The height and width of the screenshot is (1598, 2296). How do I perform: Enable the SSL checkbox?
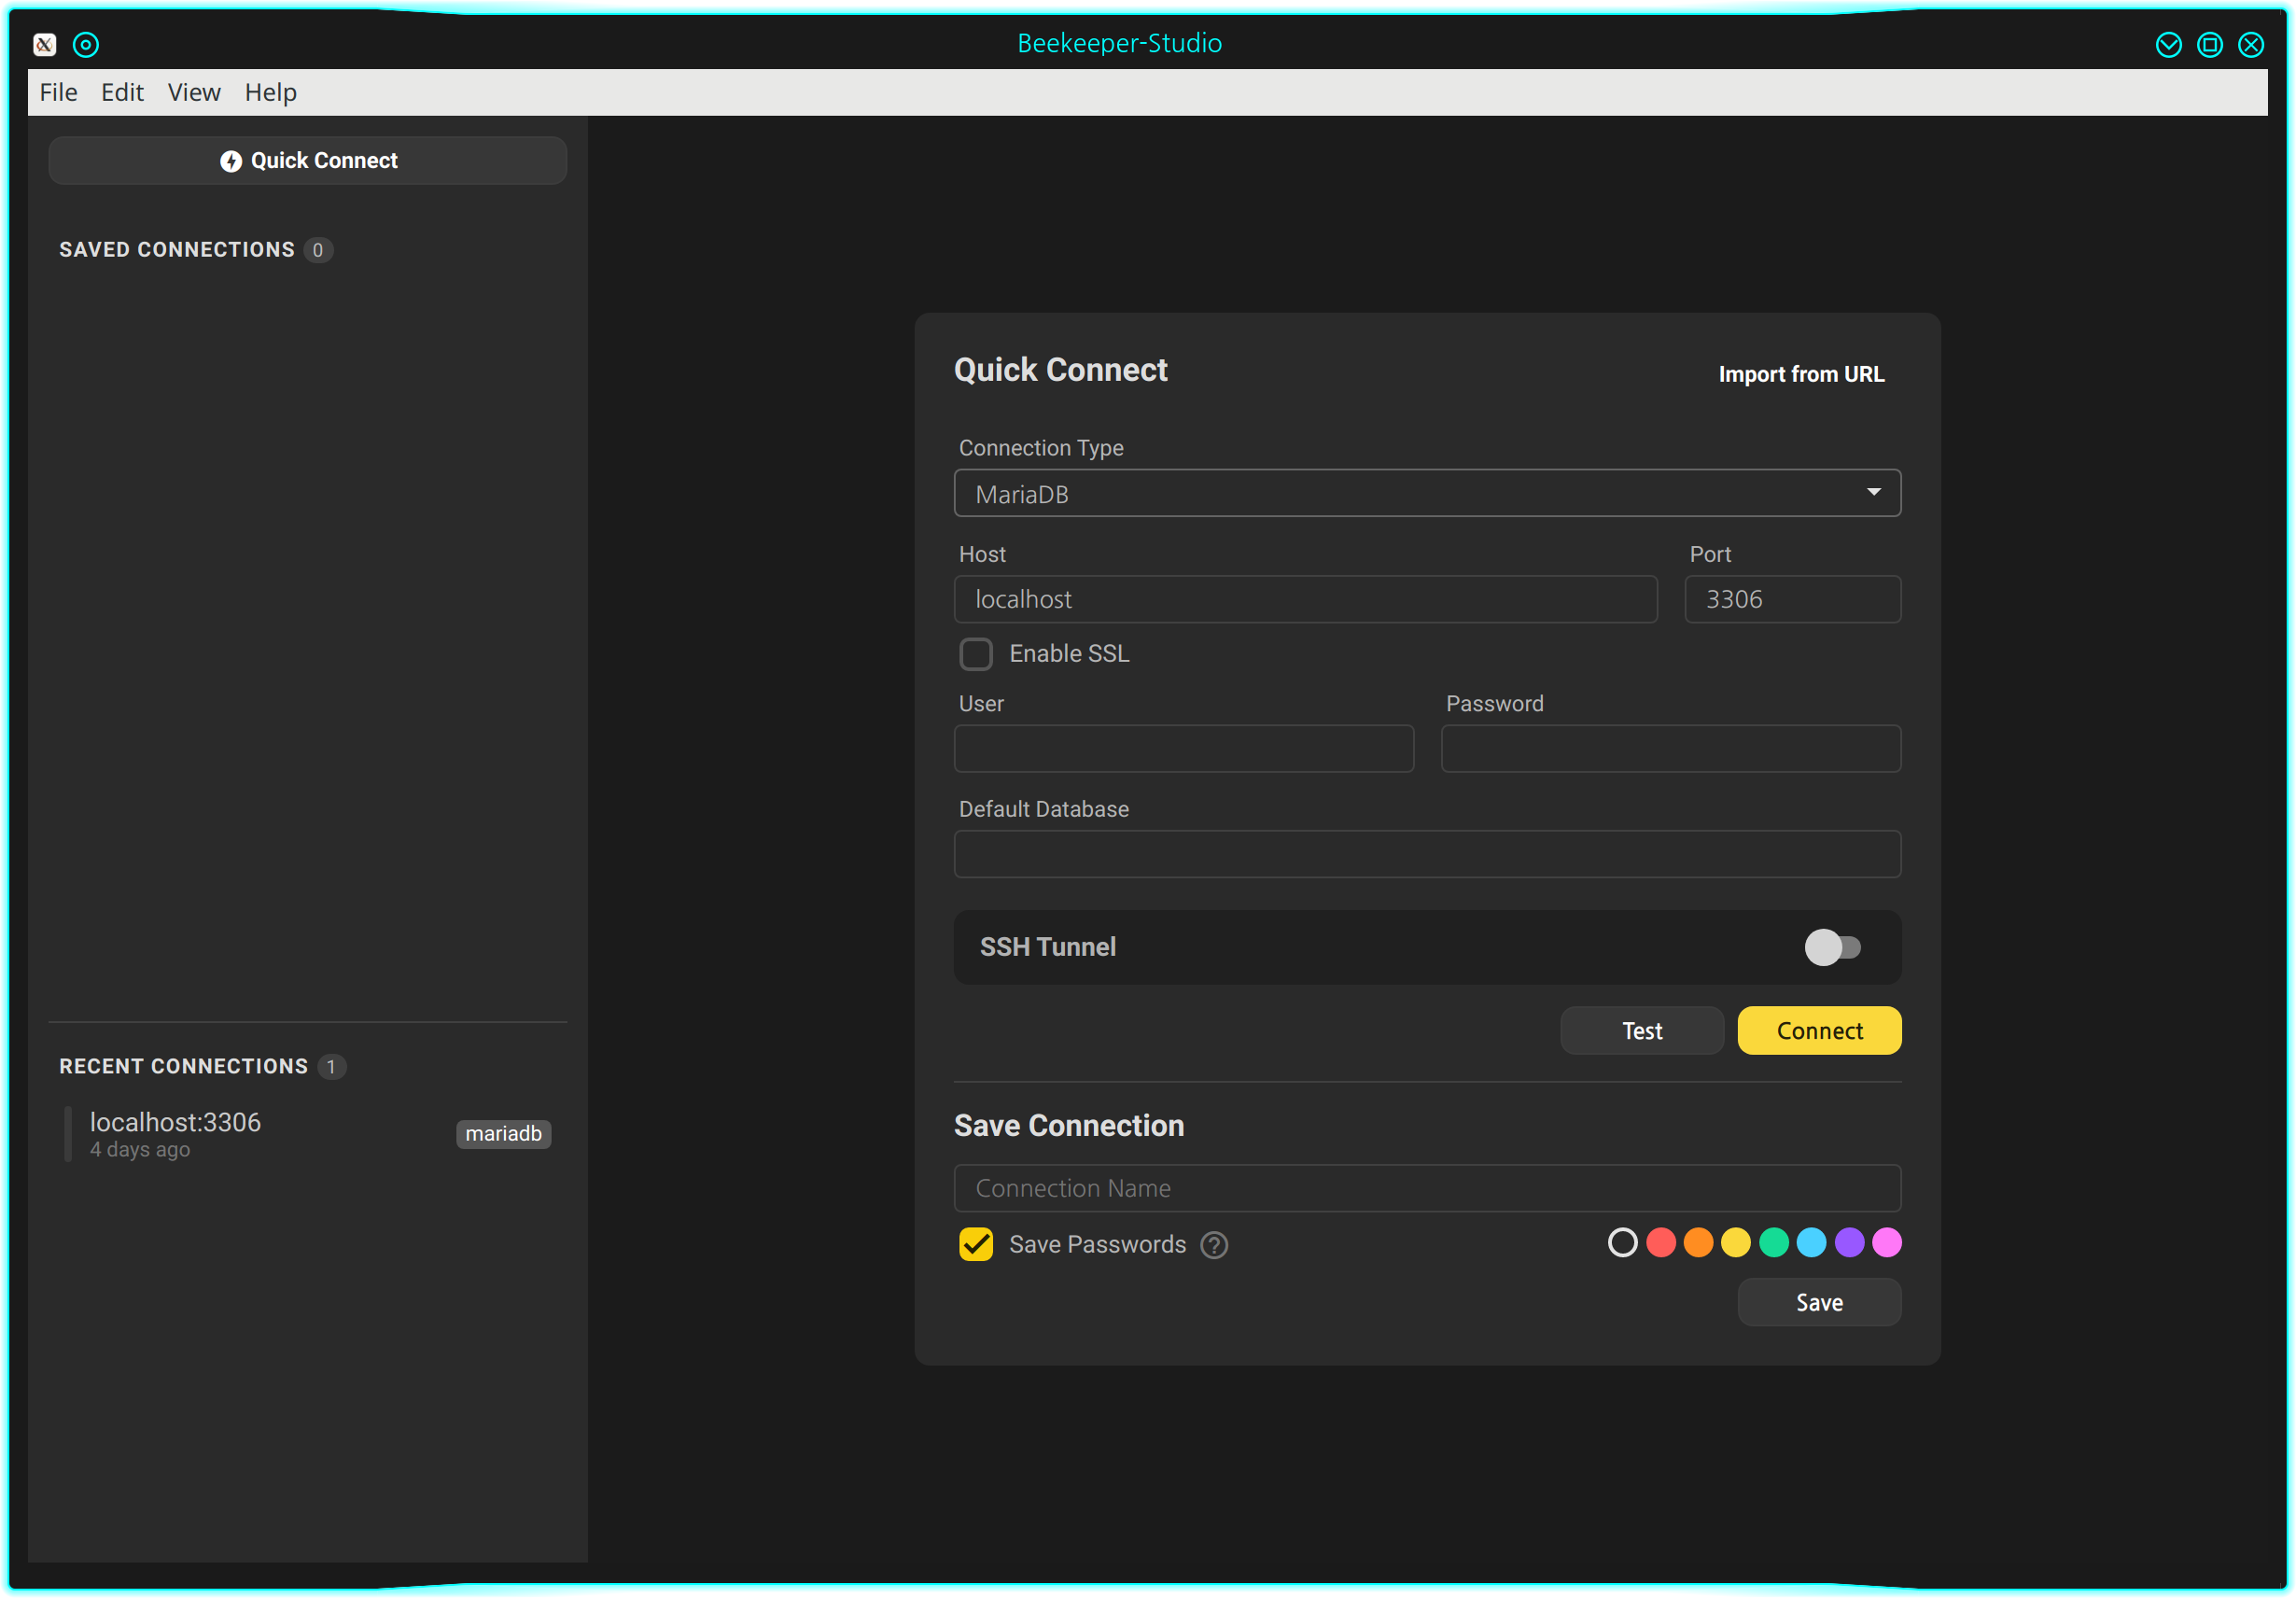976,654
